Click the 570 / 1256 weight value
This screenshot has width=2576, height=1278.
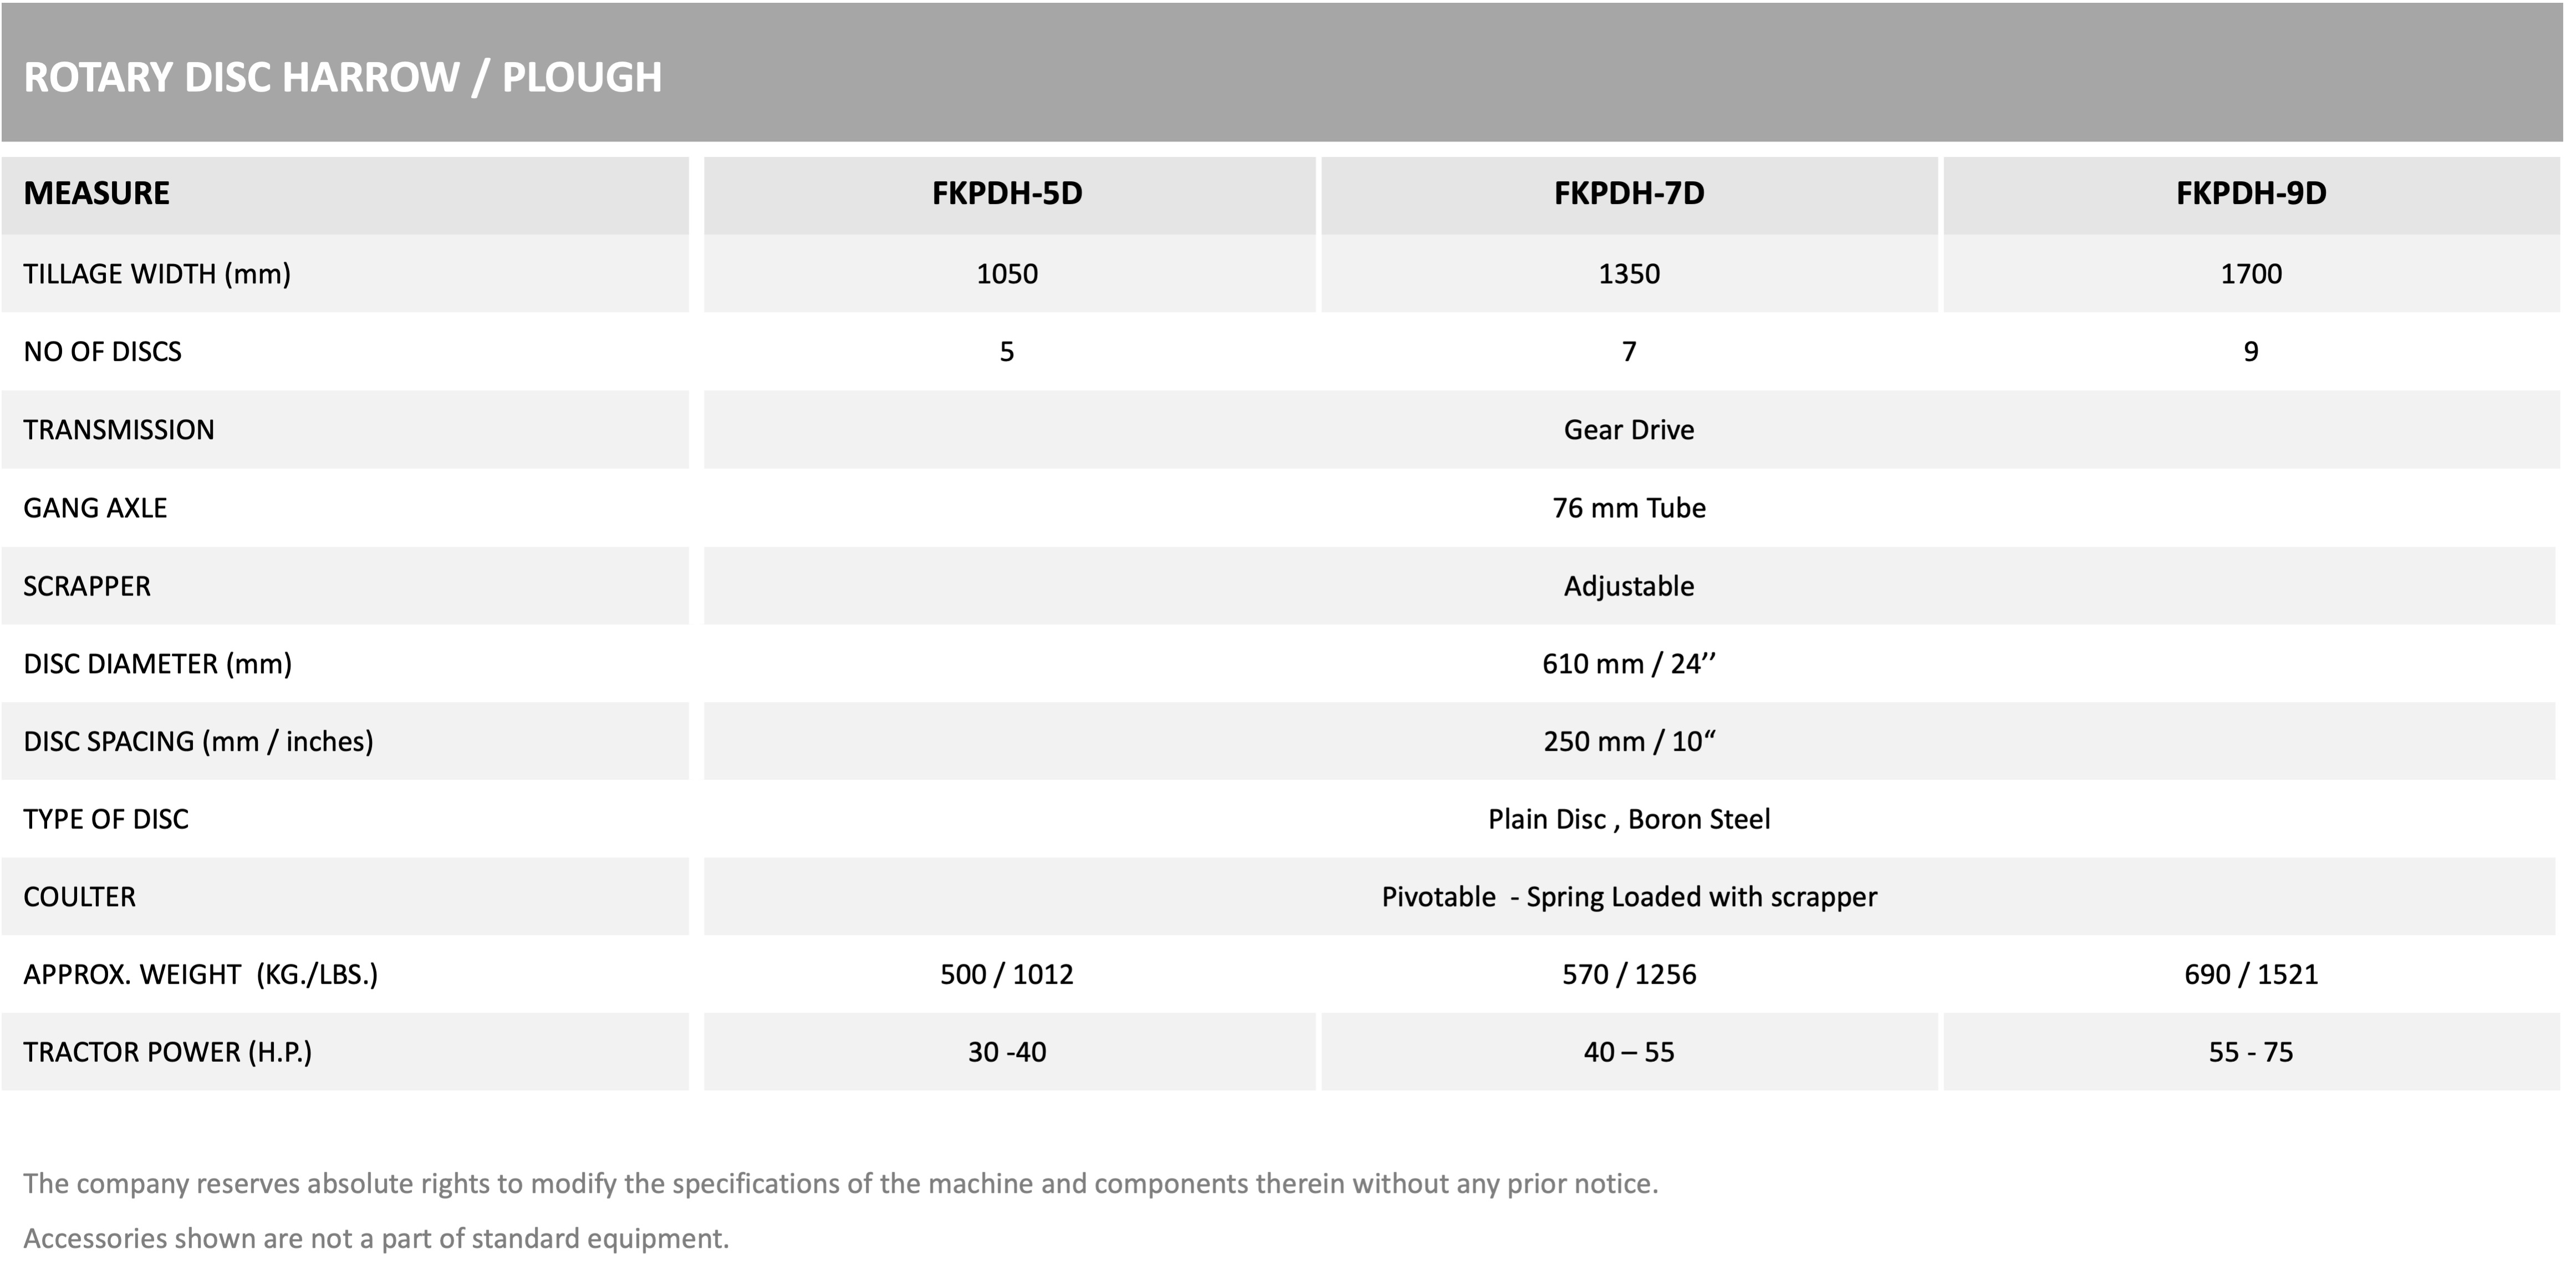[x=1629, y=975]
